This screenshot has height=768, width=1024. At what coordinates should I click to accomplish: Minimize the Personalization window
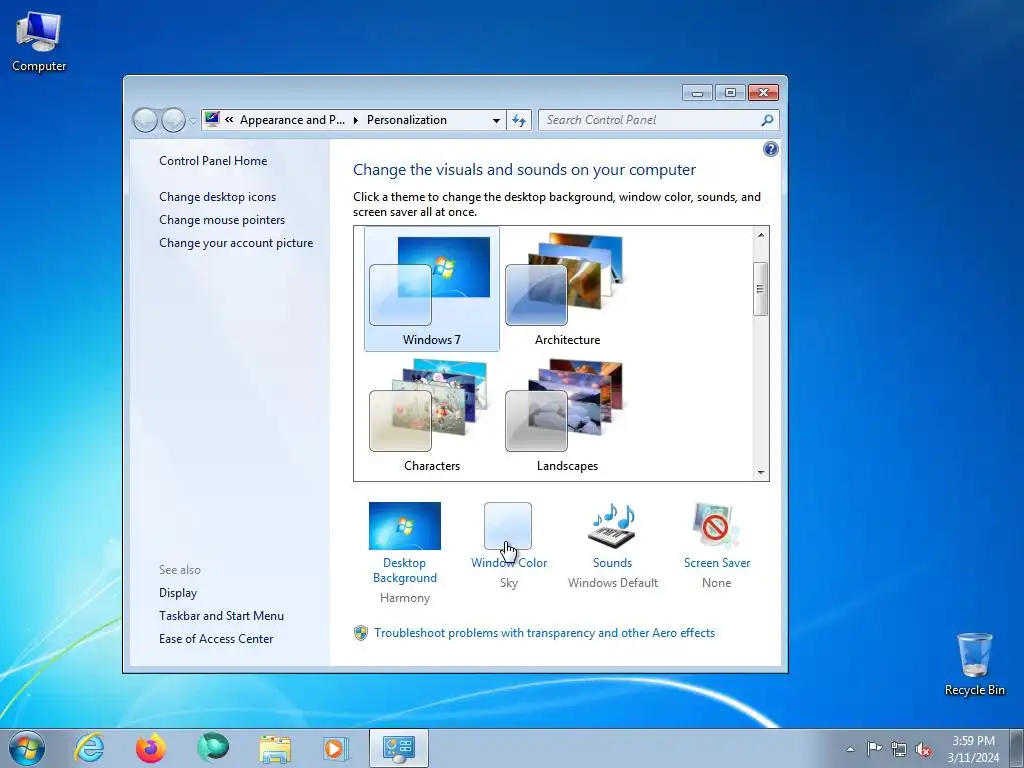(x=697, y=93)
